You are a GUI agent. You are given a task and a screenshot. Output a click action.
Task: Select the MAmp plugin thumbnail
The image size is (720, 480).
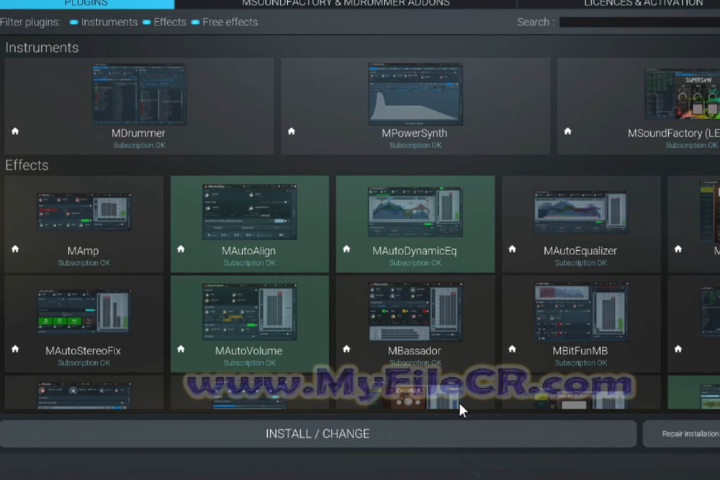coord(84,212)
